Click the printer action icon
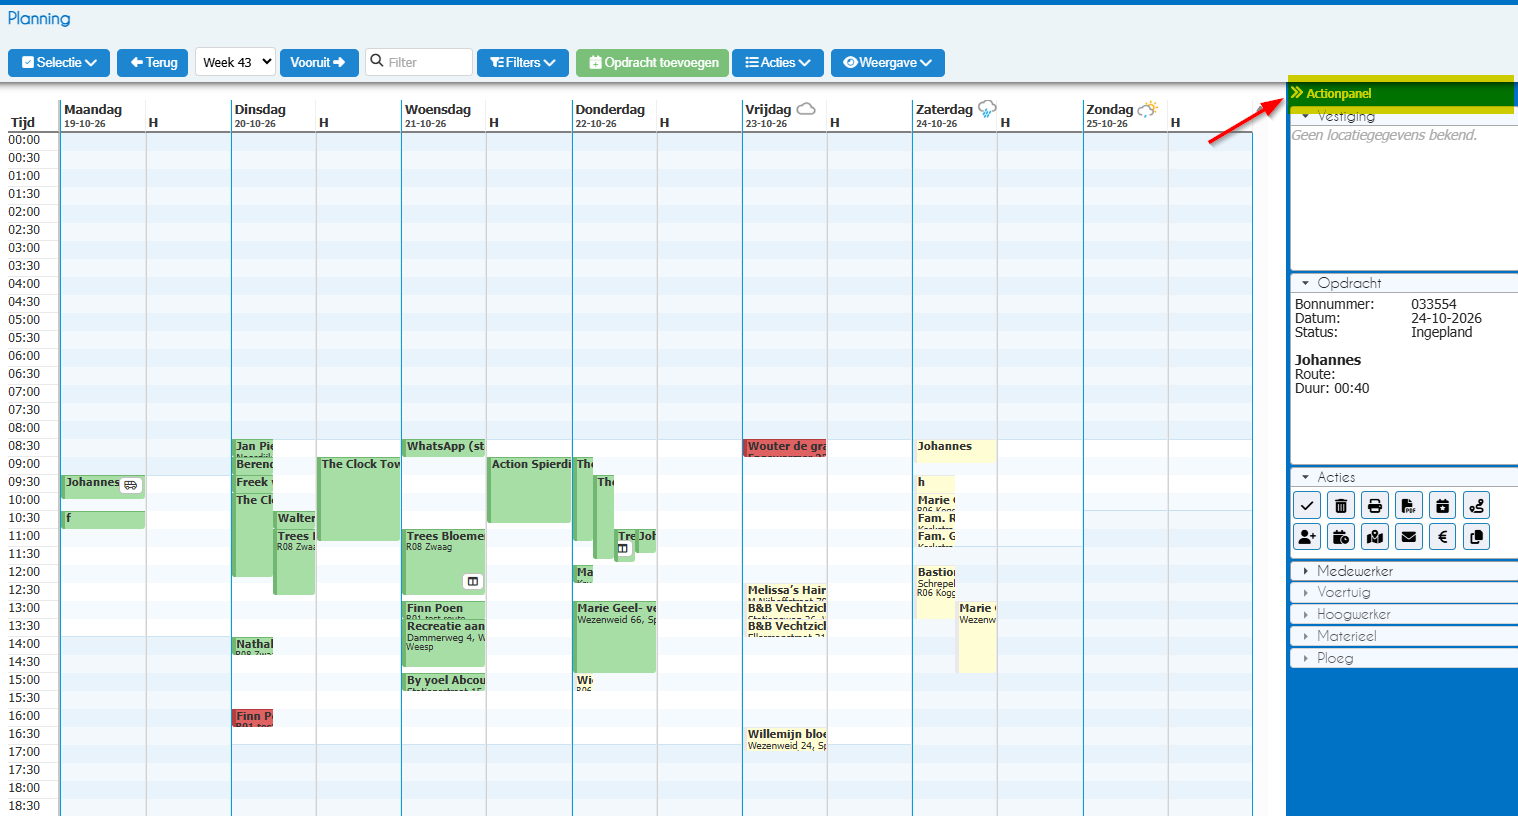The image size is (1518, 816). 1375,505
